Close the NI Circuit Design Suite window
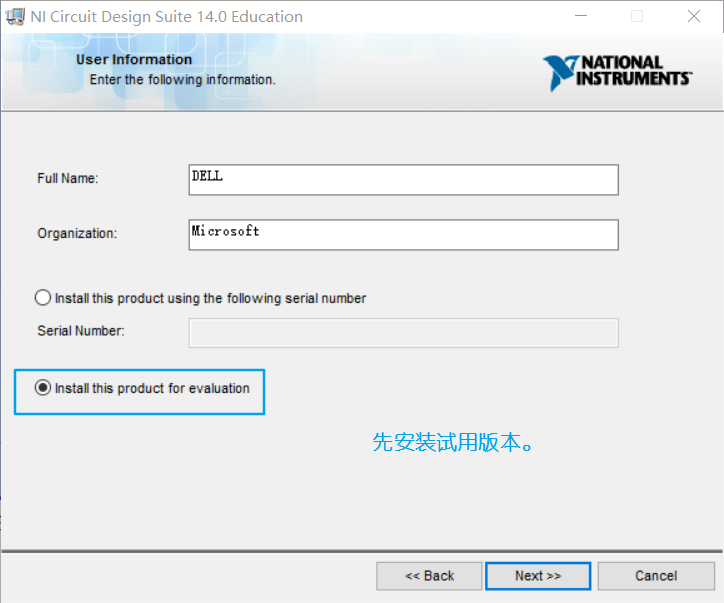The image size is (724, 603). pyautogui.click(x=694, y=16)
